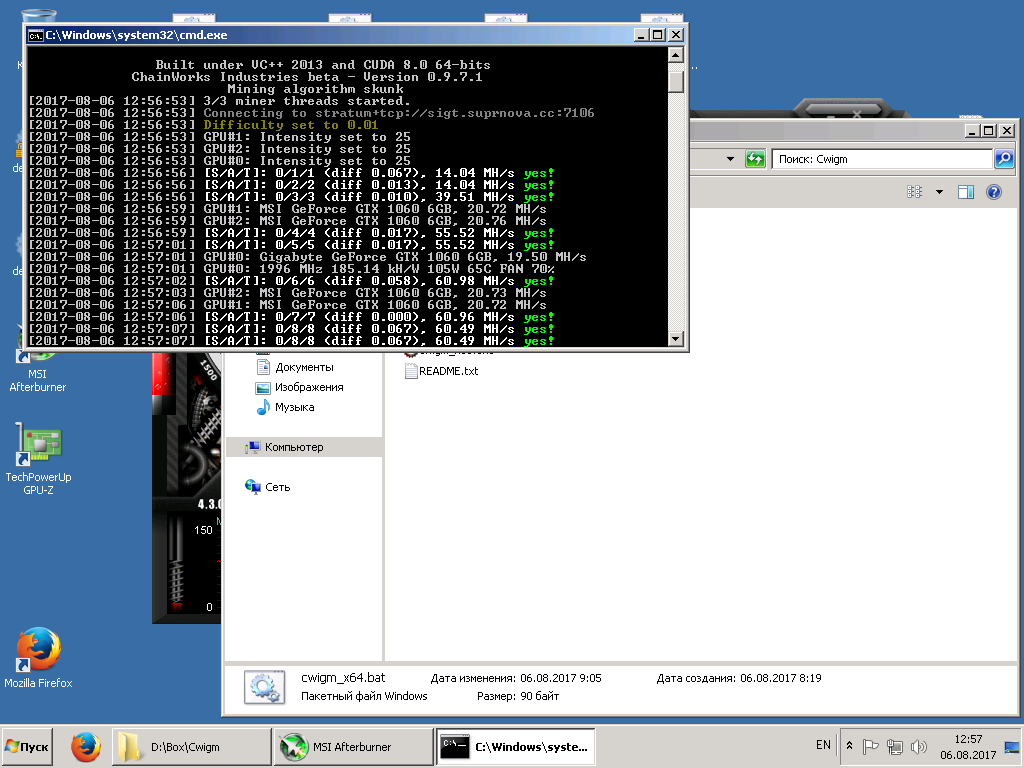Click the Размер 90 байт value
Screen dimensions: 1024x768
(x=539, y=696)
